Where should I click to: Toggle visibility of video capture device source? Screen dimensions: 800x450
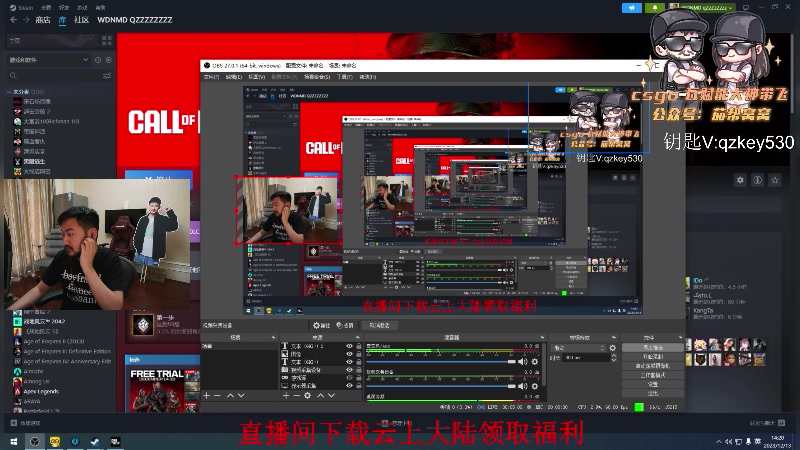coord(349,369)
